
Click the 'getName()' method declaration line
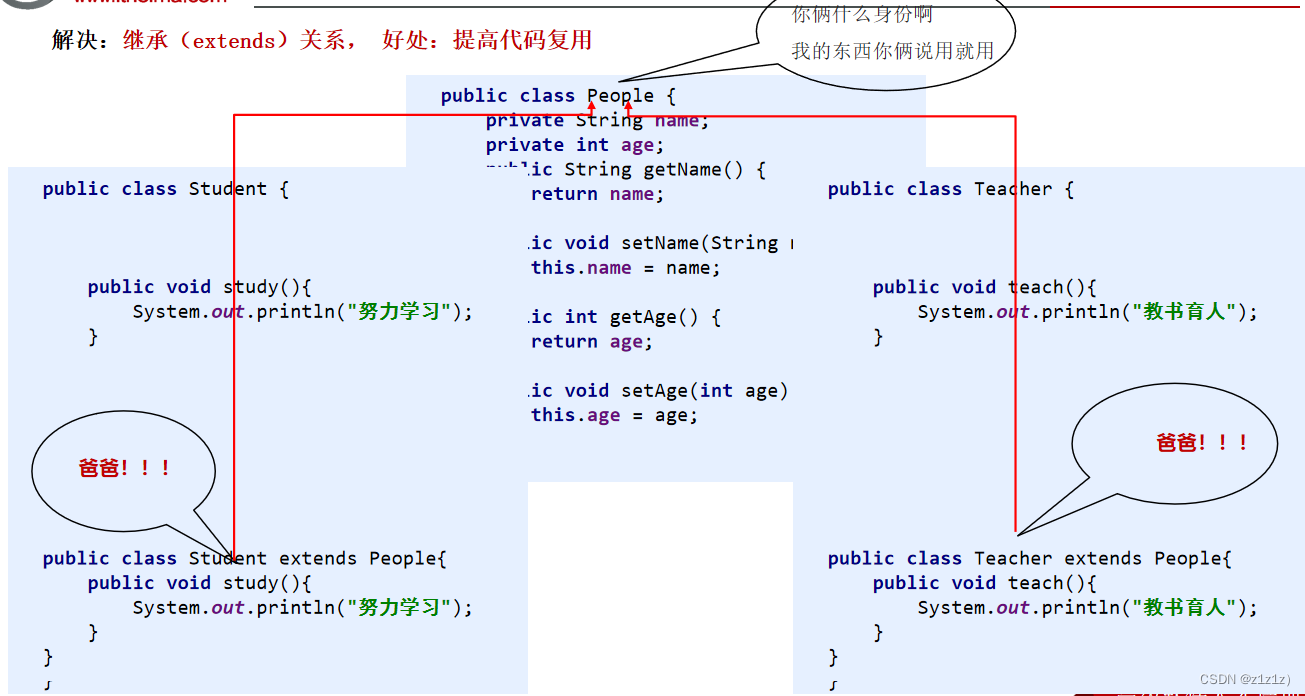tap(626, 170)
